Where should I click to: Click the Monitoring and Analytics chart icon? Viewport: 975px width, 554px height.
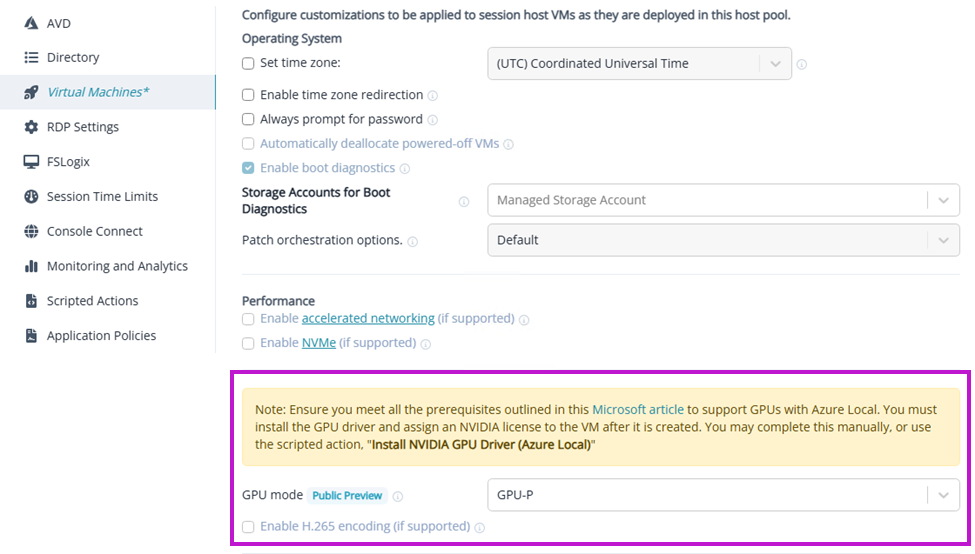click(x=31, y=266)
